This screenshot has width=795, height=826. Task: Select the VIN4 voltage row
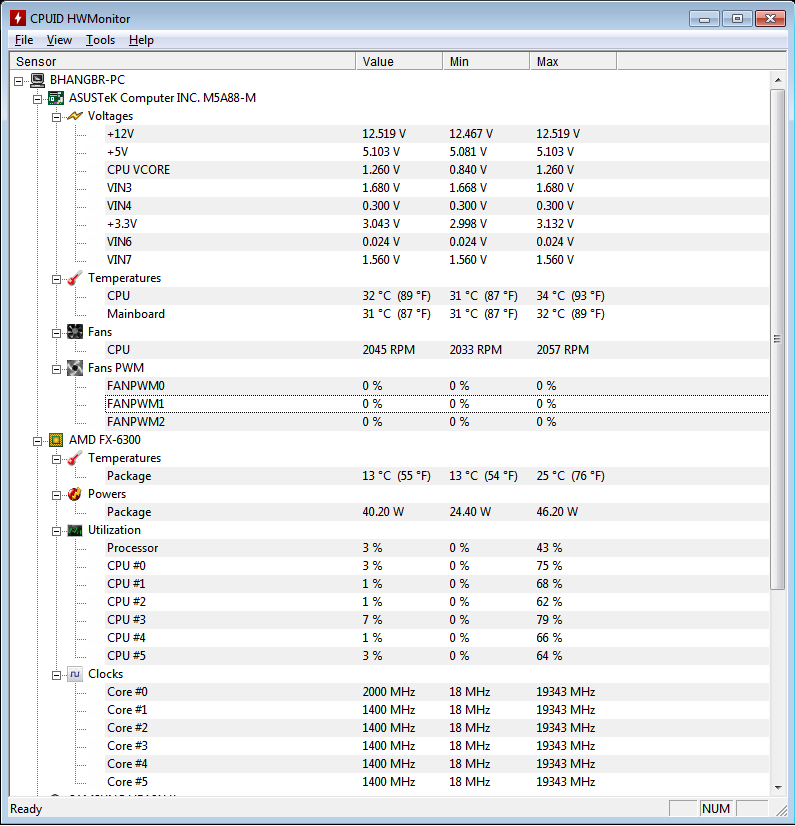point(437,206)
